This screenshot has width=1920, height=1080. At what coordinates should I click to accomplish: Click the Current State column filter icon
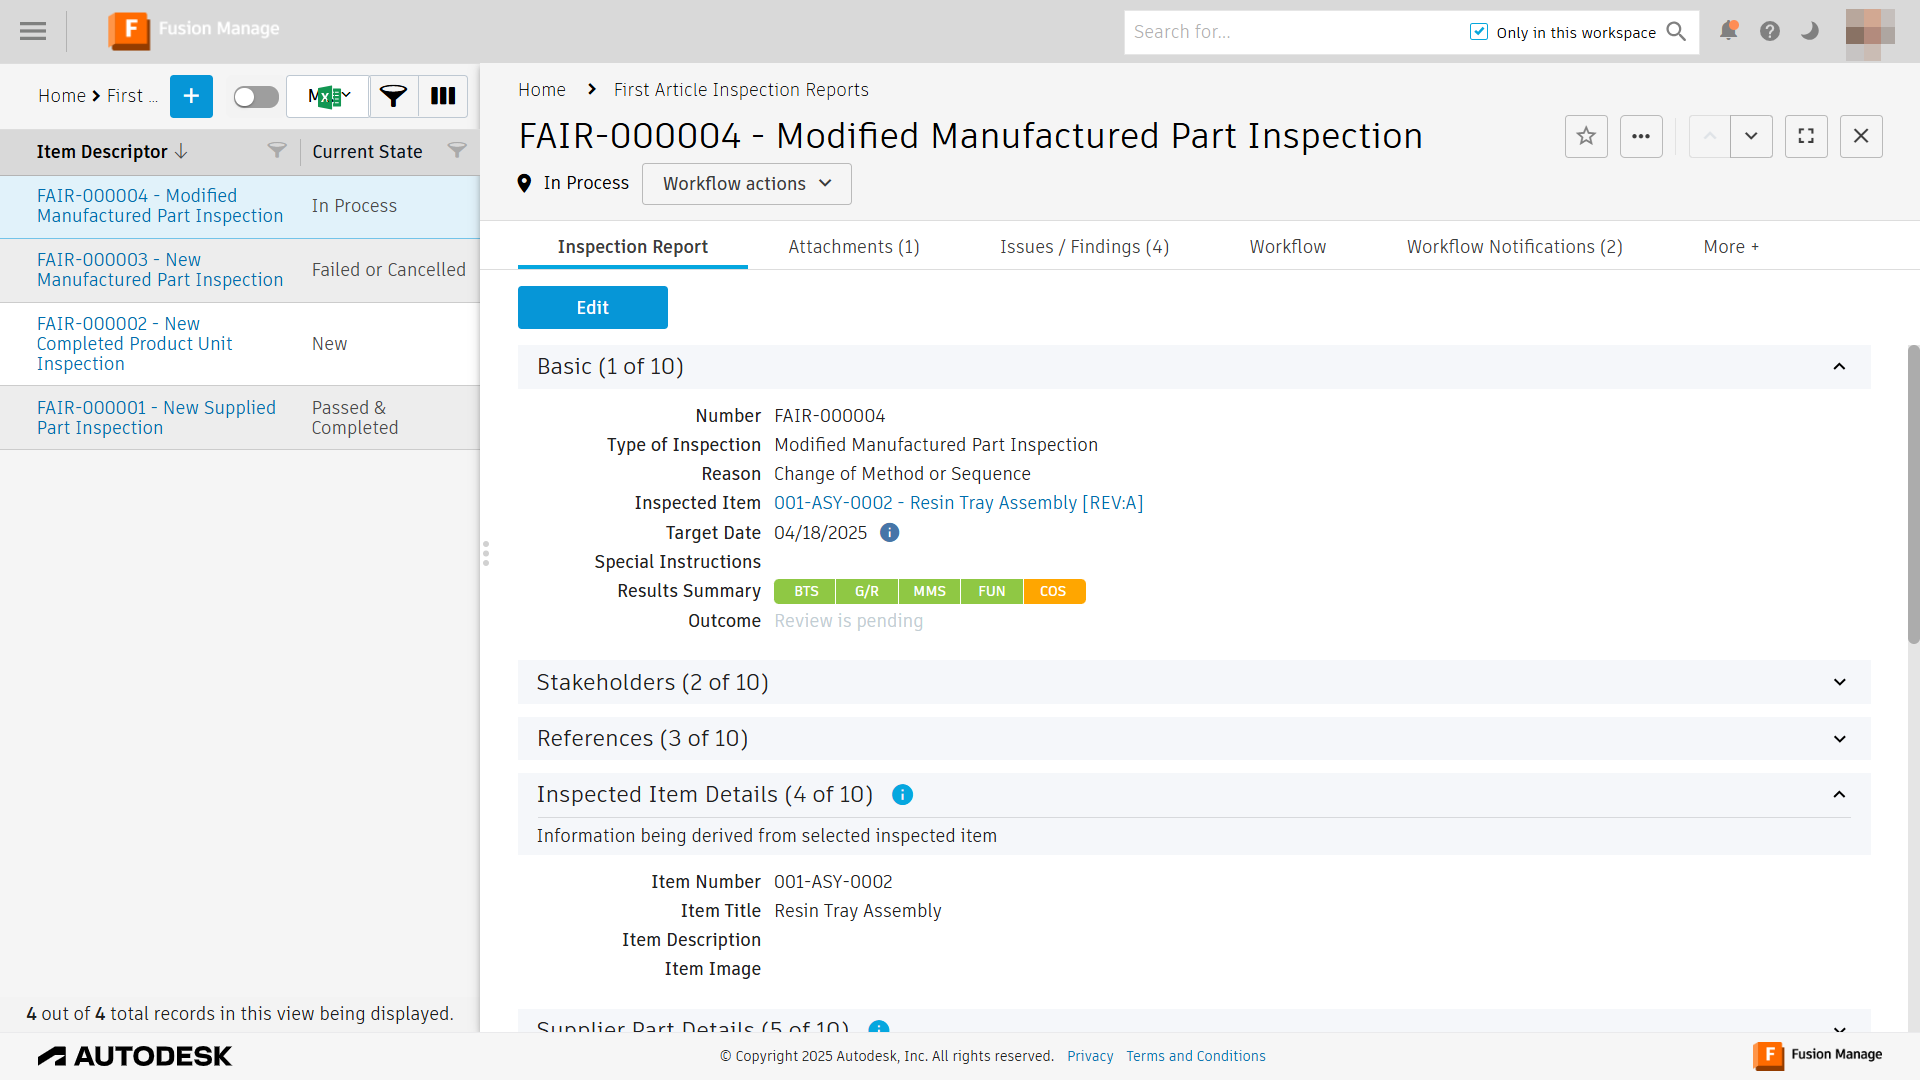457,150
